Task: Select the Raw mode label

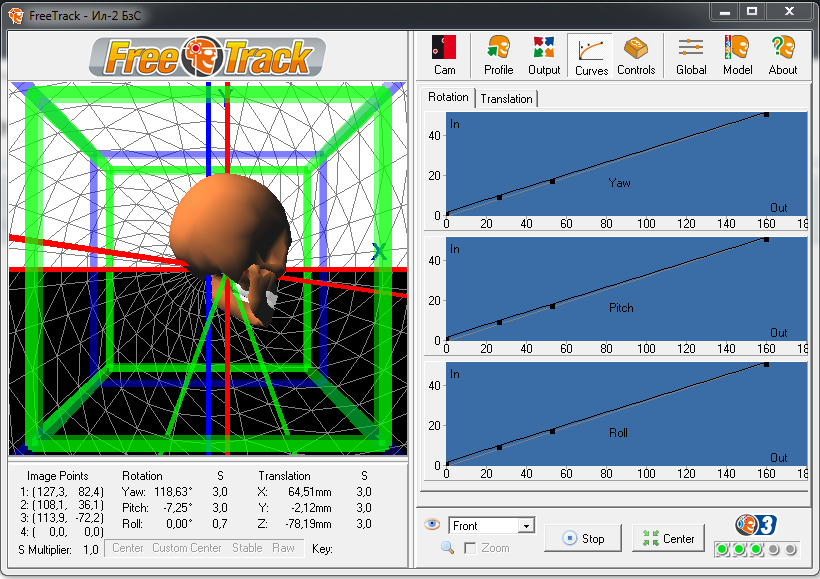Action: coord(283,548)
